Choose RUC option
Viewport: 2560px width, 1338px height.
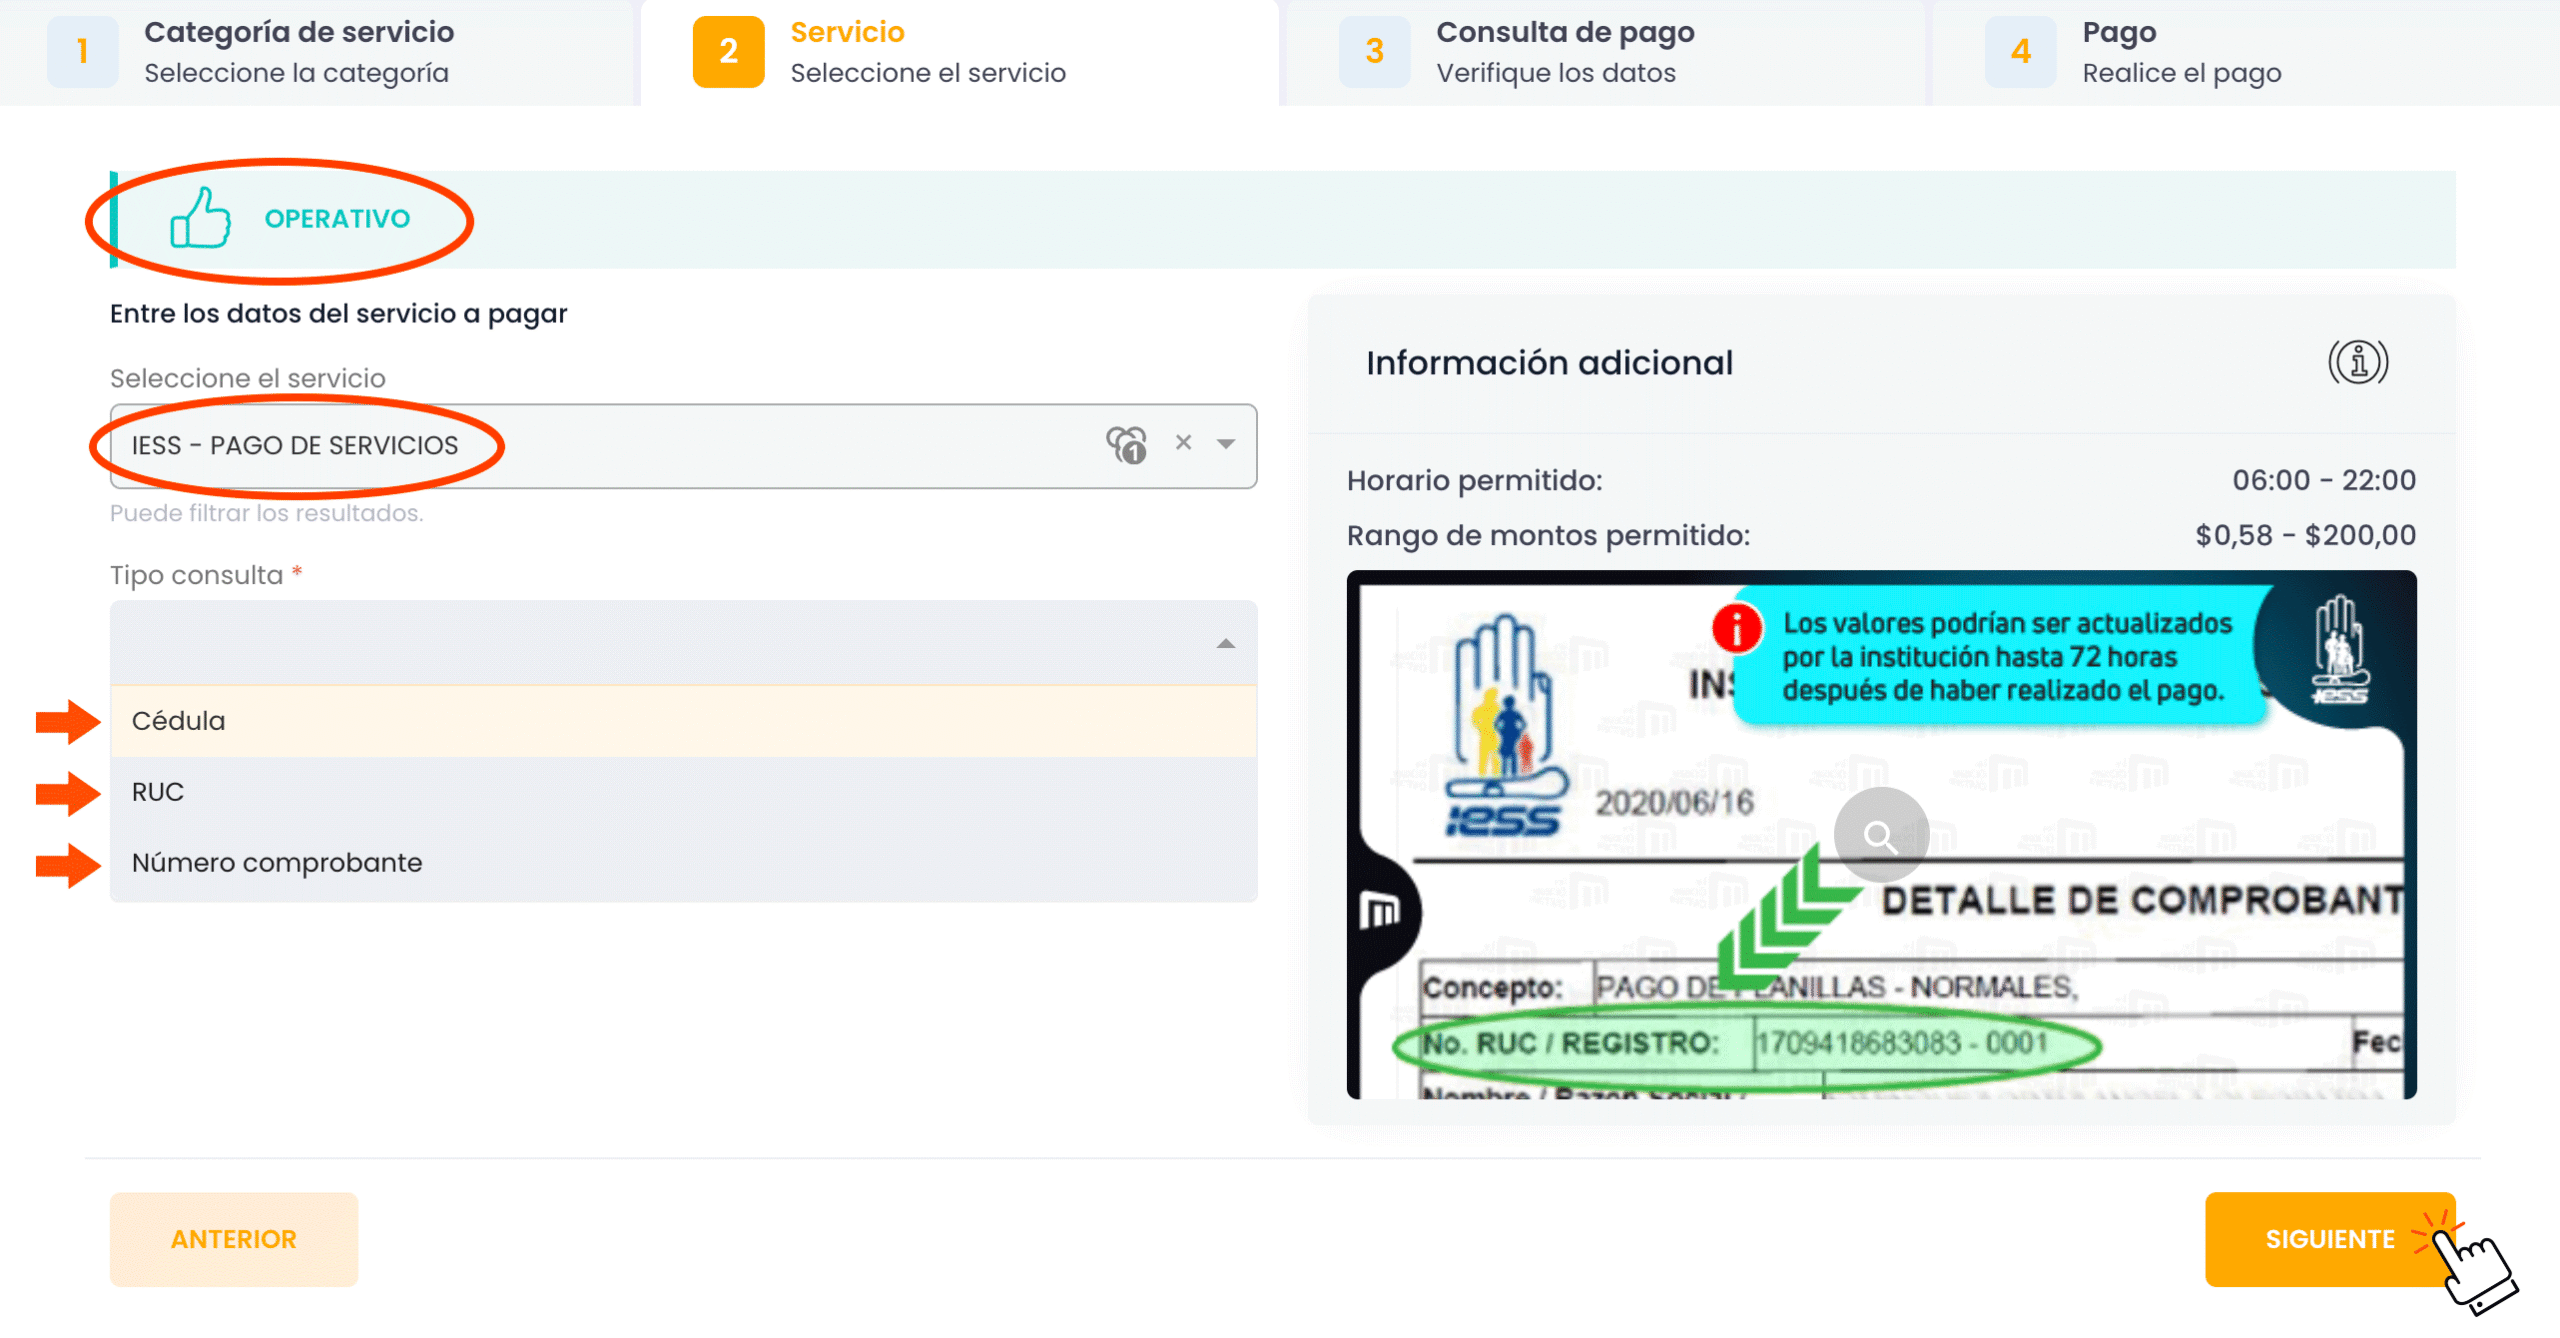coord(683,792)
